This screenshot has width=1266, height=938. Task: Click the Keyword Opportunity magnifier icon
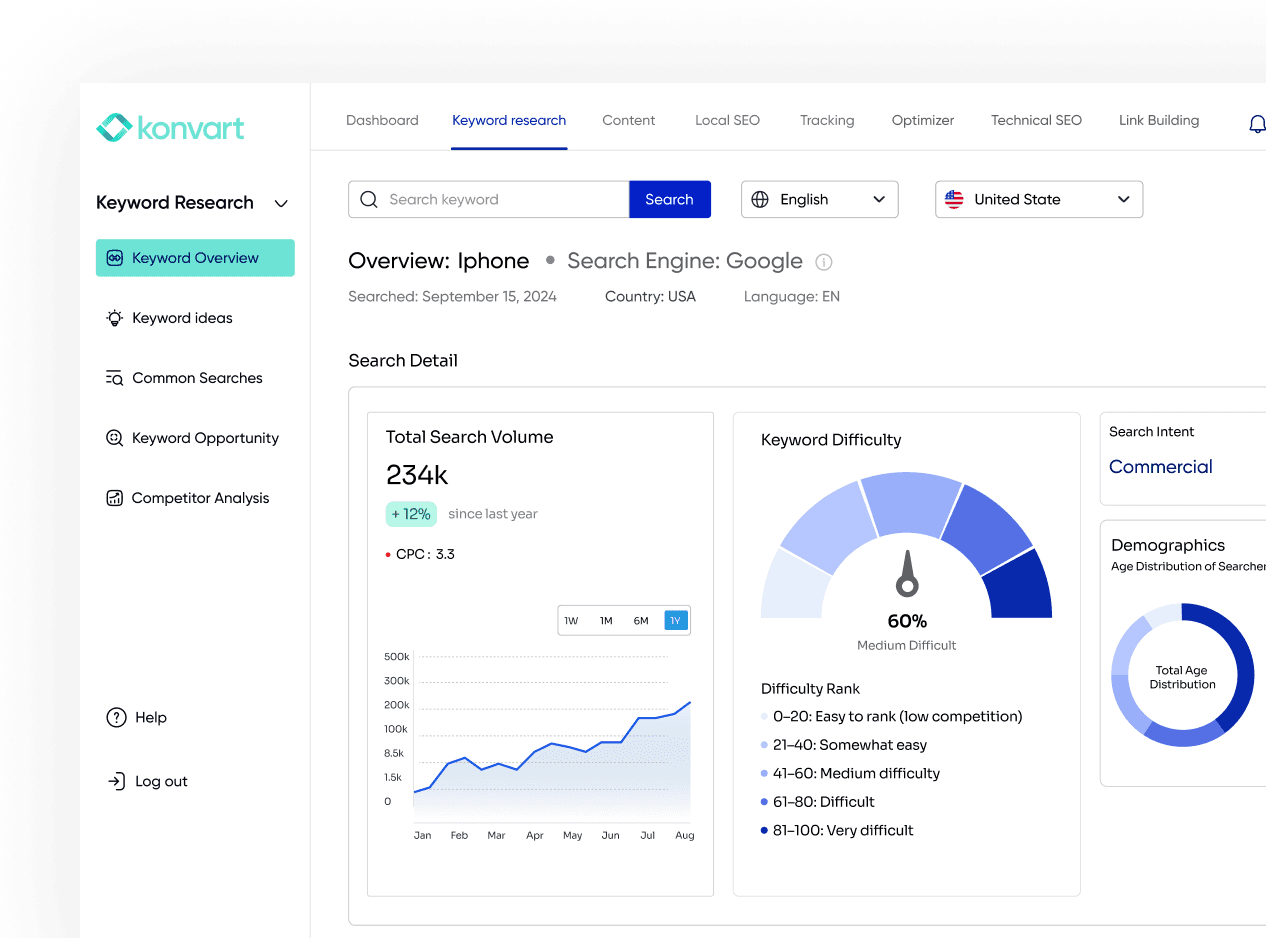(x=114, y=438)
